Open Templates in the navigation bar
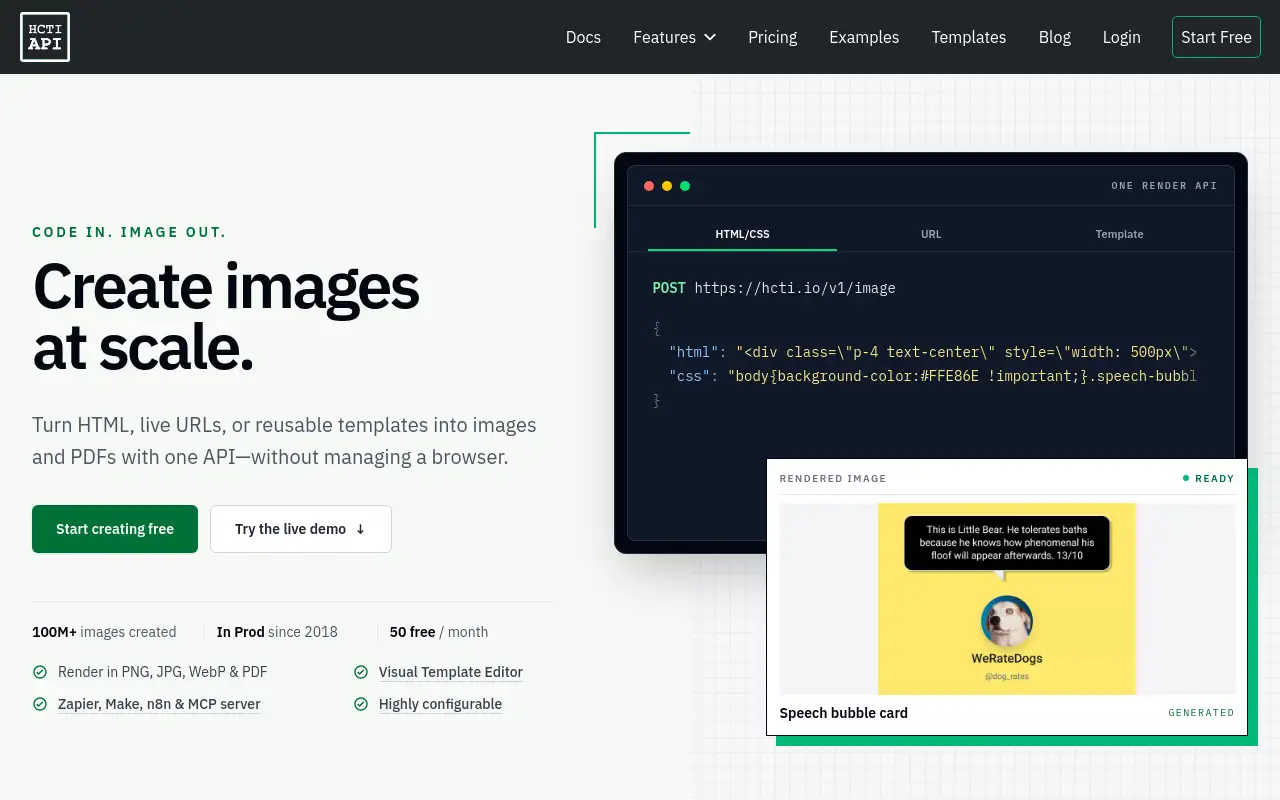The height and width of the screenshot is (800, 1280). coord(968,37)
